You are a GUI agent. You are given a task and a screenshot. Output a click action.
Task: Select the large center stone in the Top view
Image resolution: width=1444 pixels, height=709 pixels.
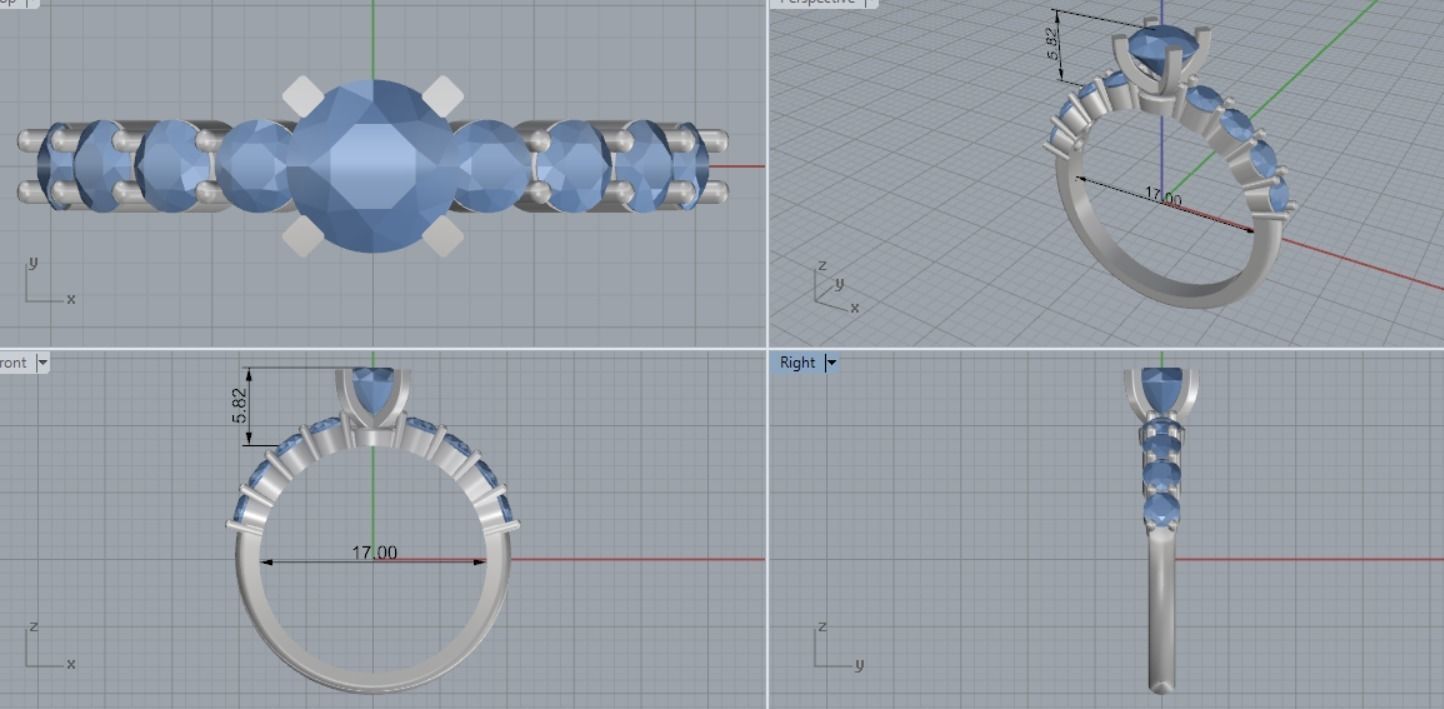pos(373,165)
